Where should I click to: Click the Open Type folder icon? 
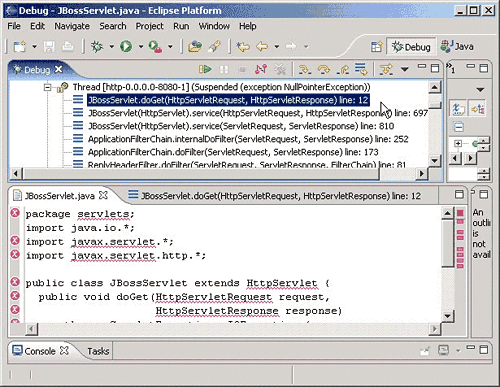[195, 46]
